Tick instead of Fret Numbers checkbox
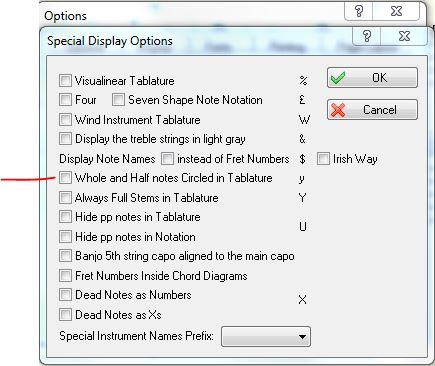 167,159
